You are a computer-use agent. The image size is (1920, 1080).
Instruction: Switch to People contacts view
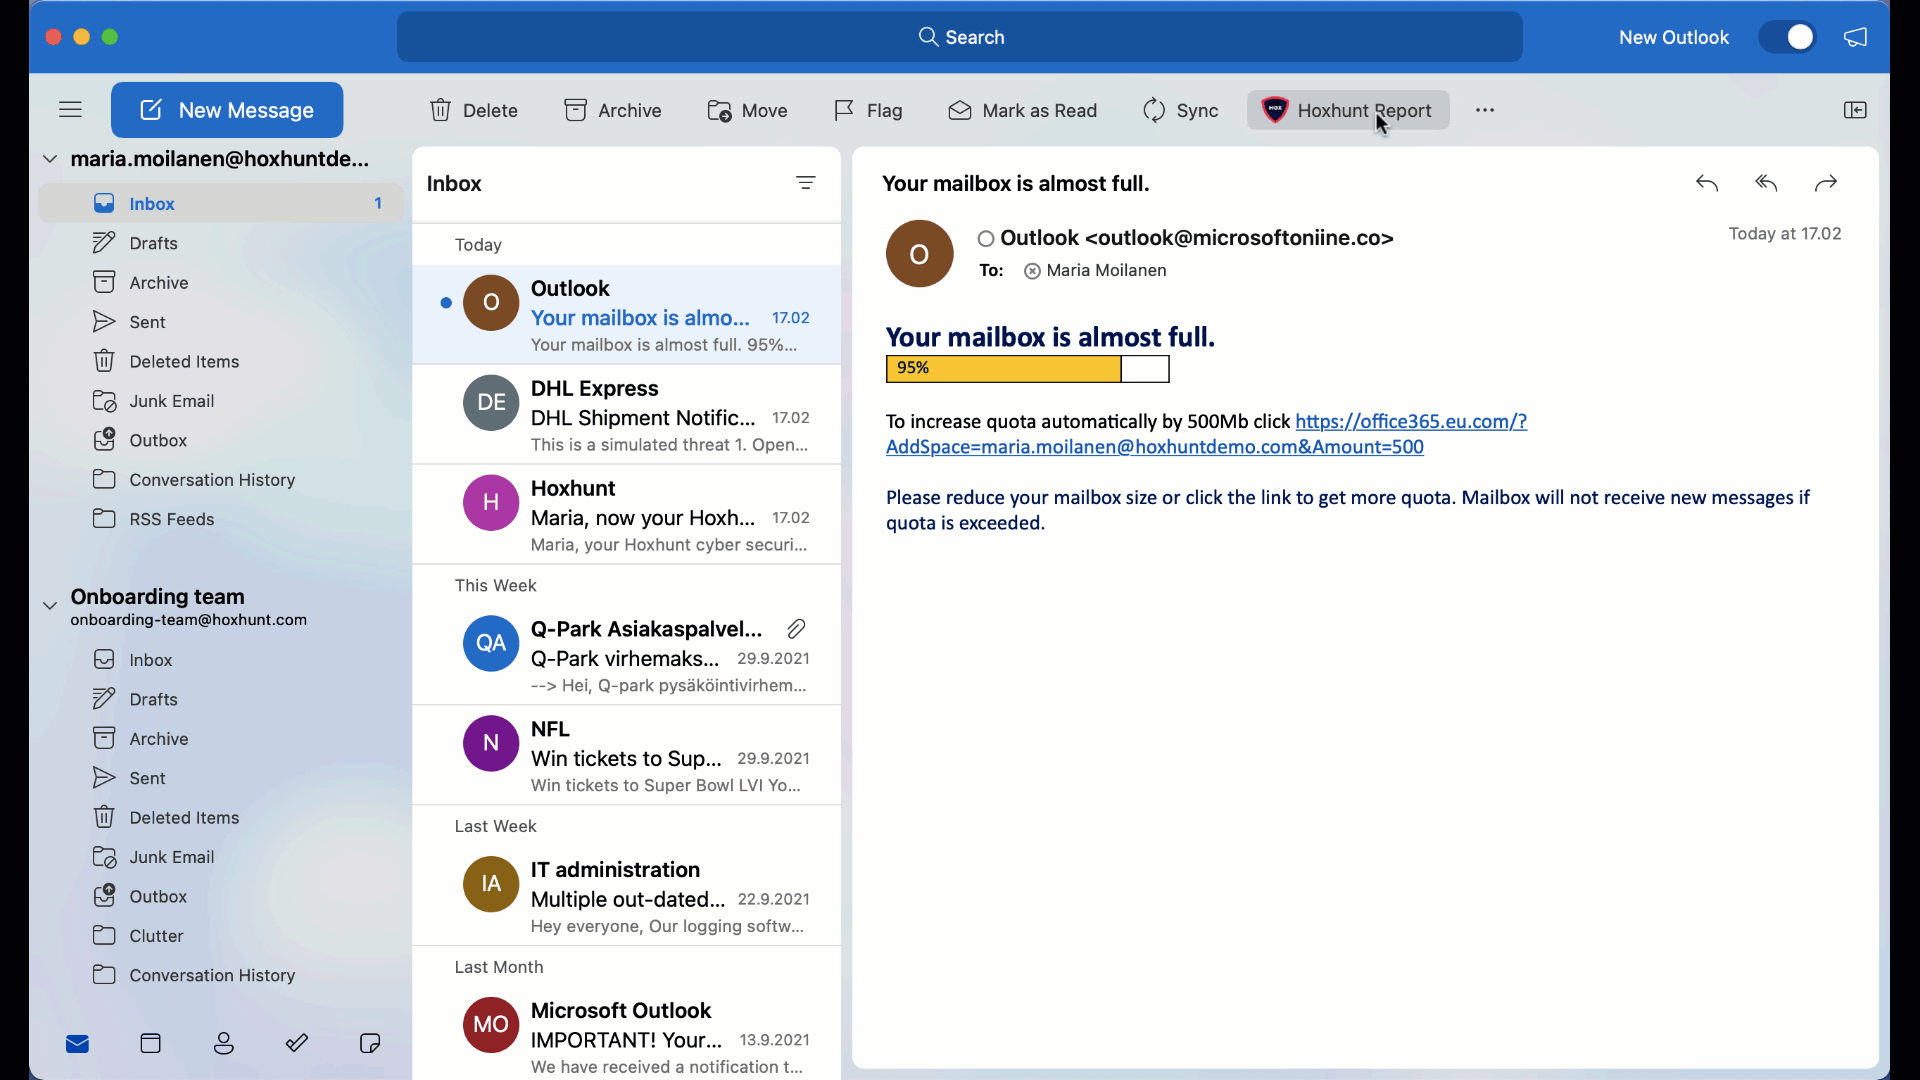[x=224, y=1044]
